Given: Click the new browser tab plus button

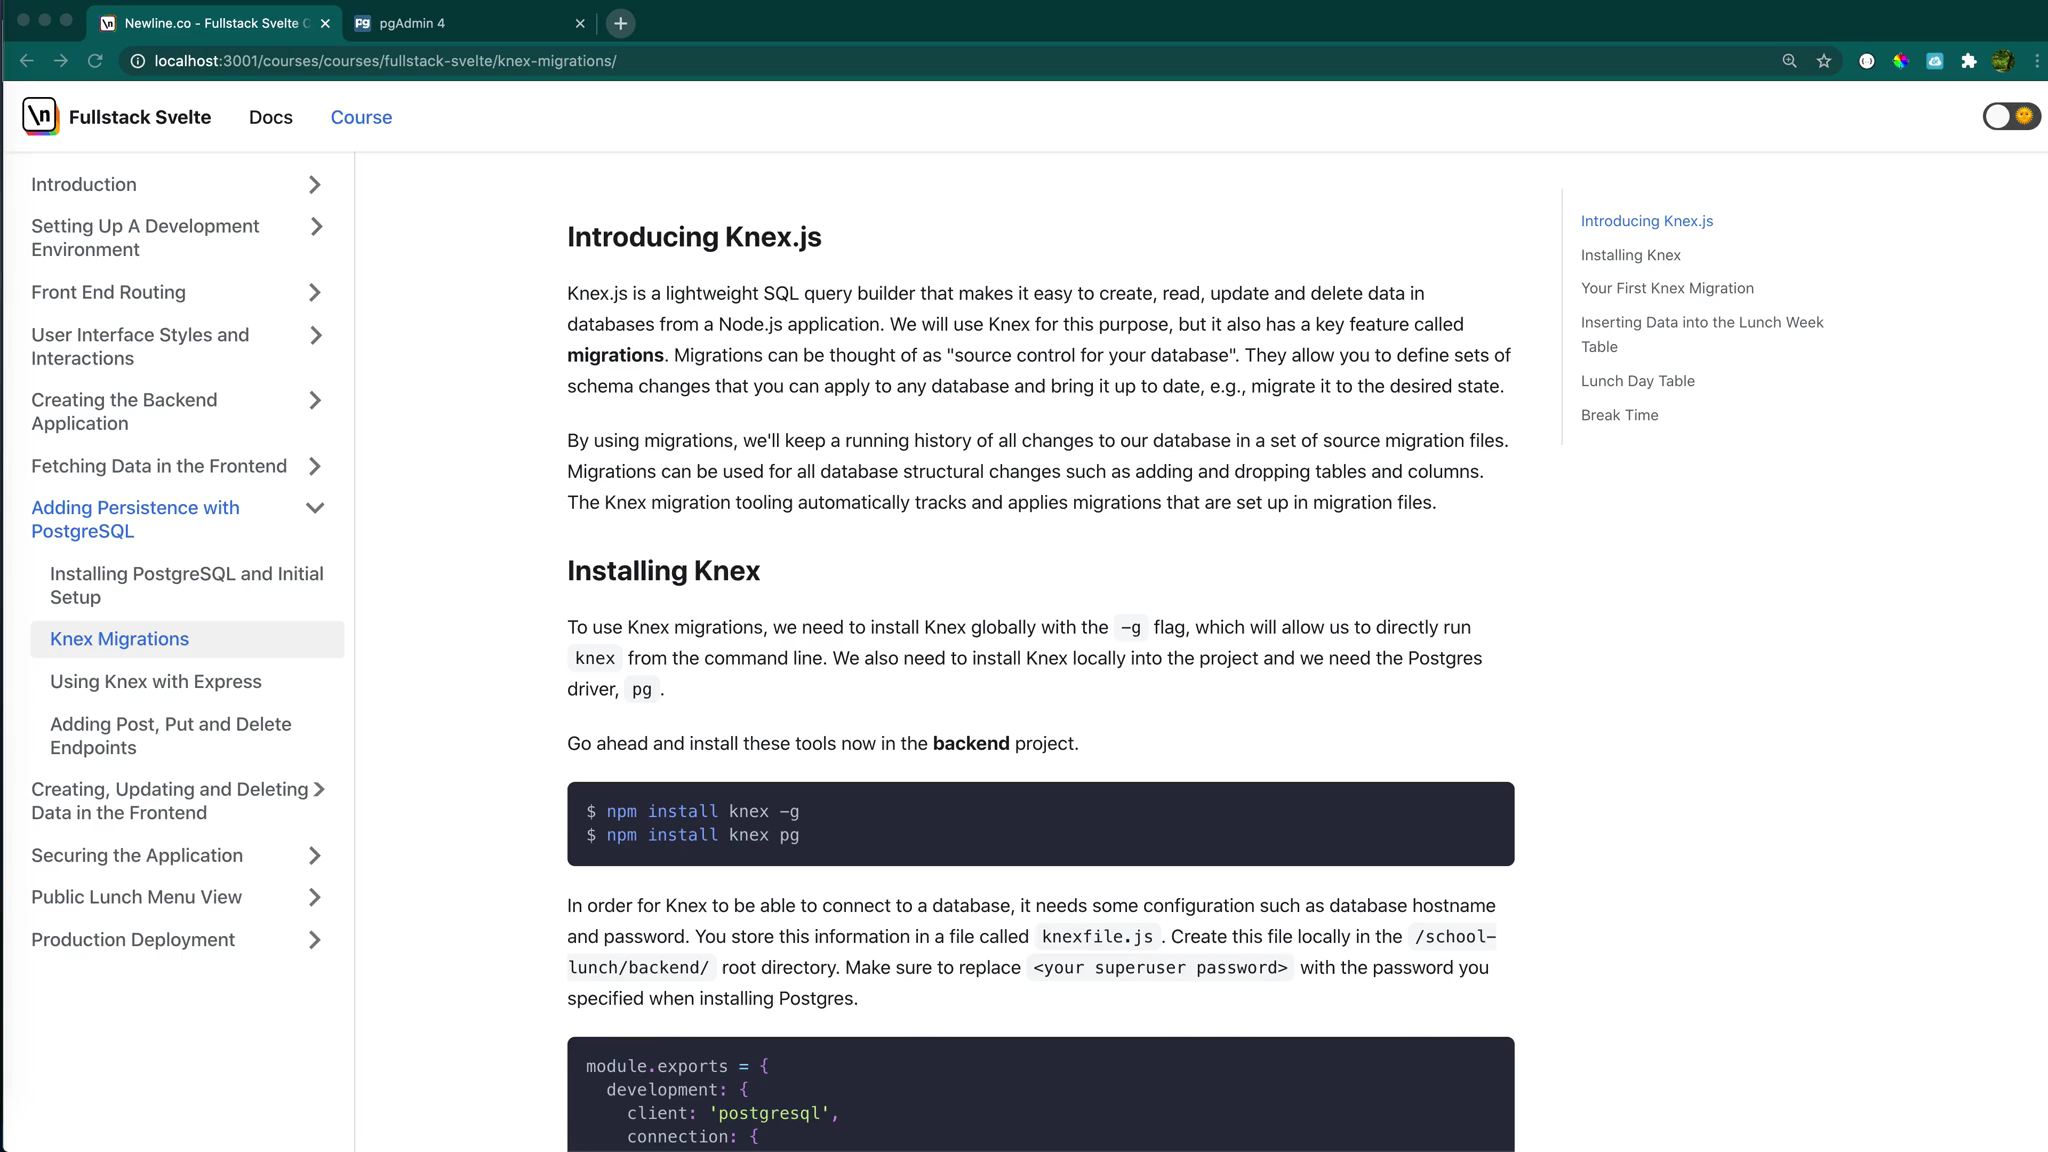Looking at the screenshot, I should coord(620,23).
